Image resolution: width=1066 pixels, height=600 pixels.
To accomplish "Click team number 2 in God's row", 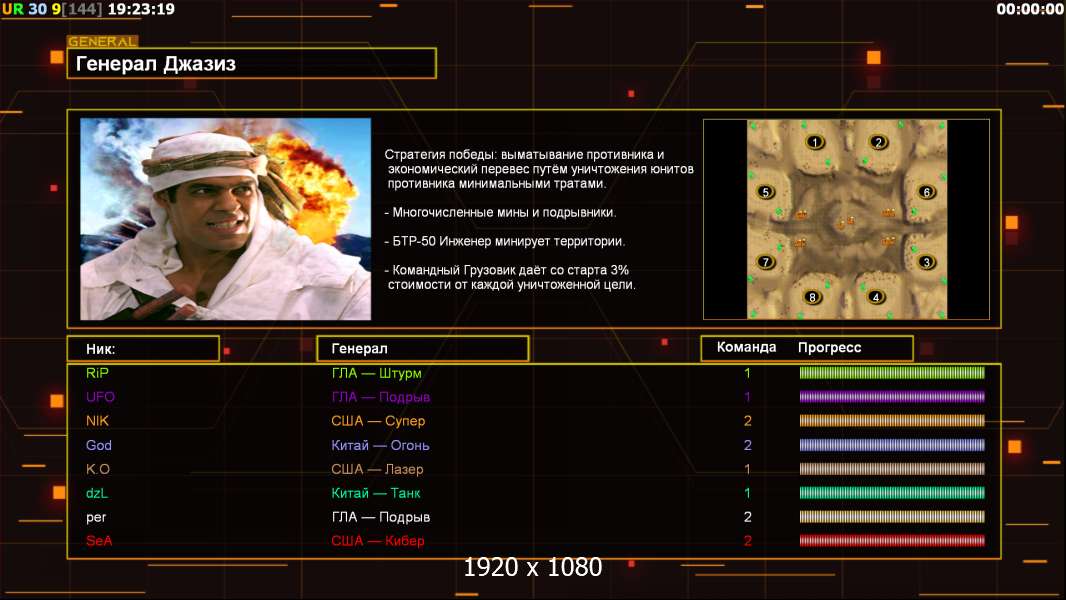I will coord(747,445).
